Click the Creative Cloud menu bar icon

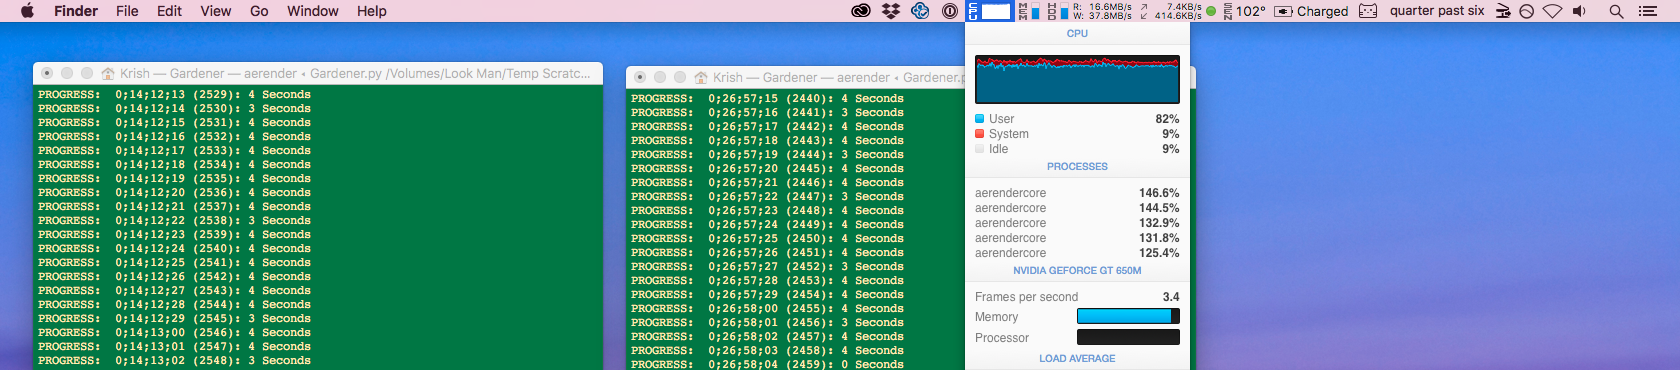[861, 11]
